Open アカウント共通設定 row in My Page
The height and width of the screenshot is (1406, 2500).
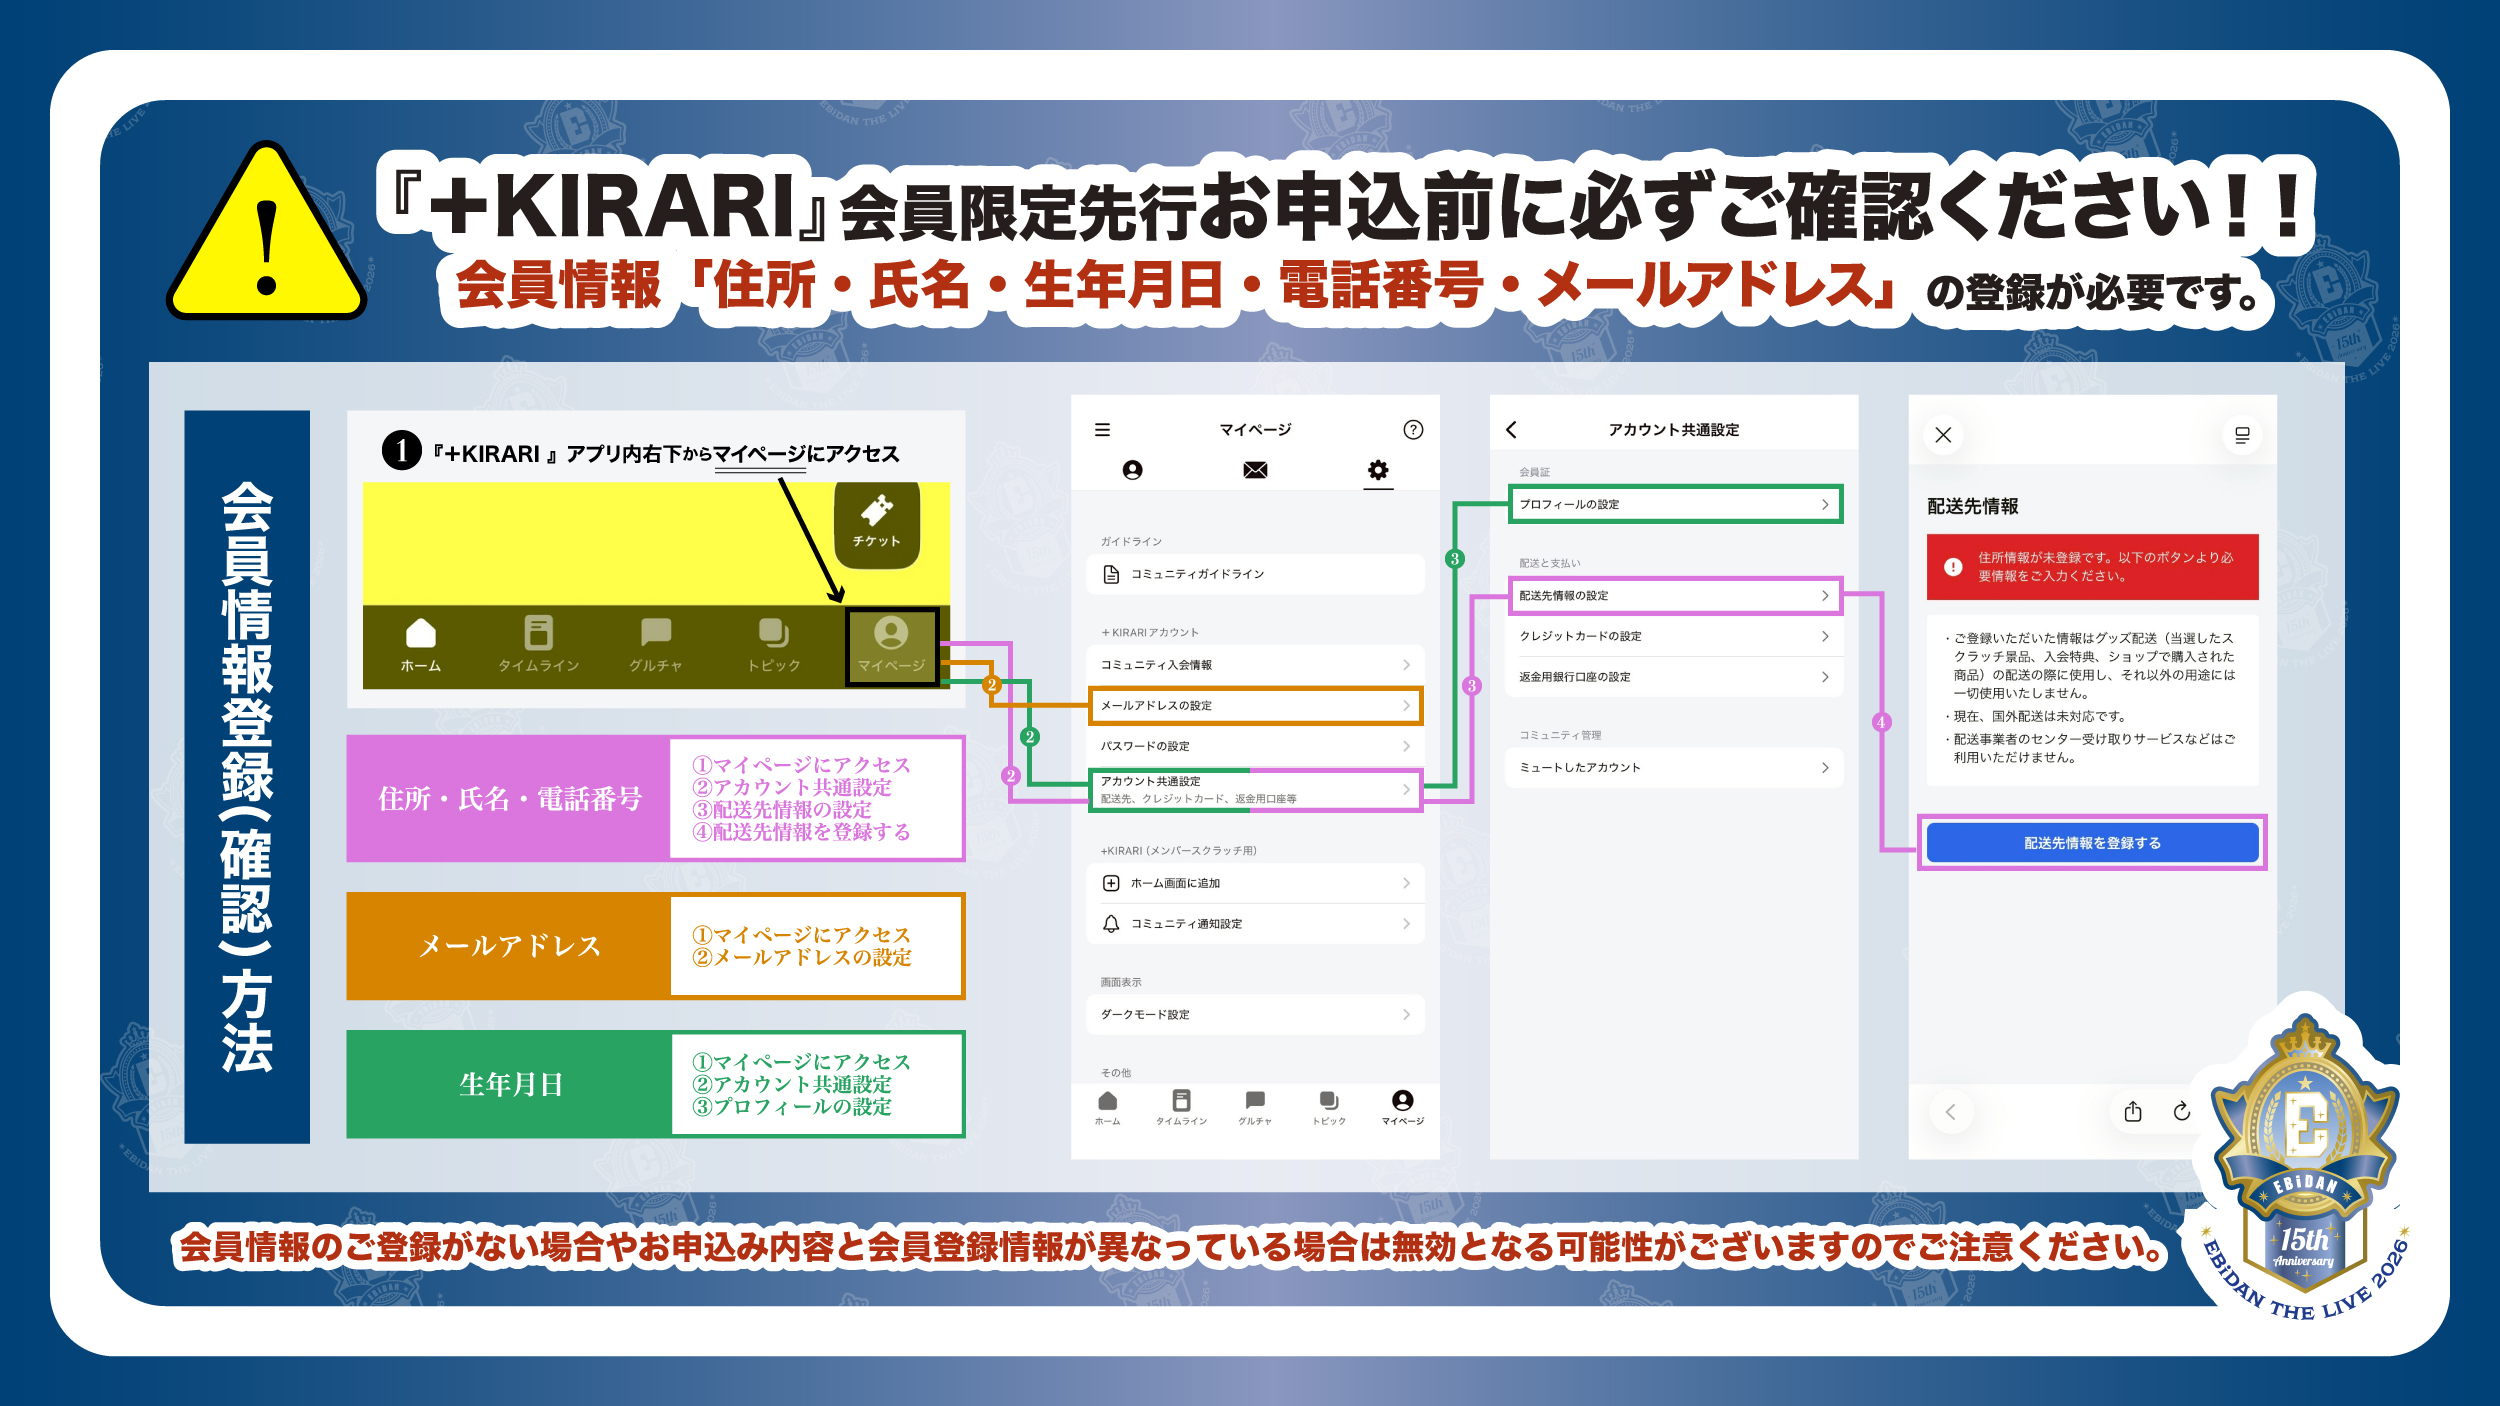tap(1255, 790)
